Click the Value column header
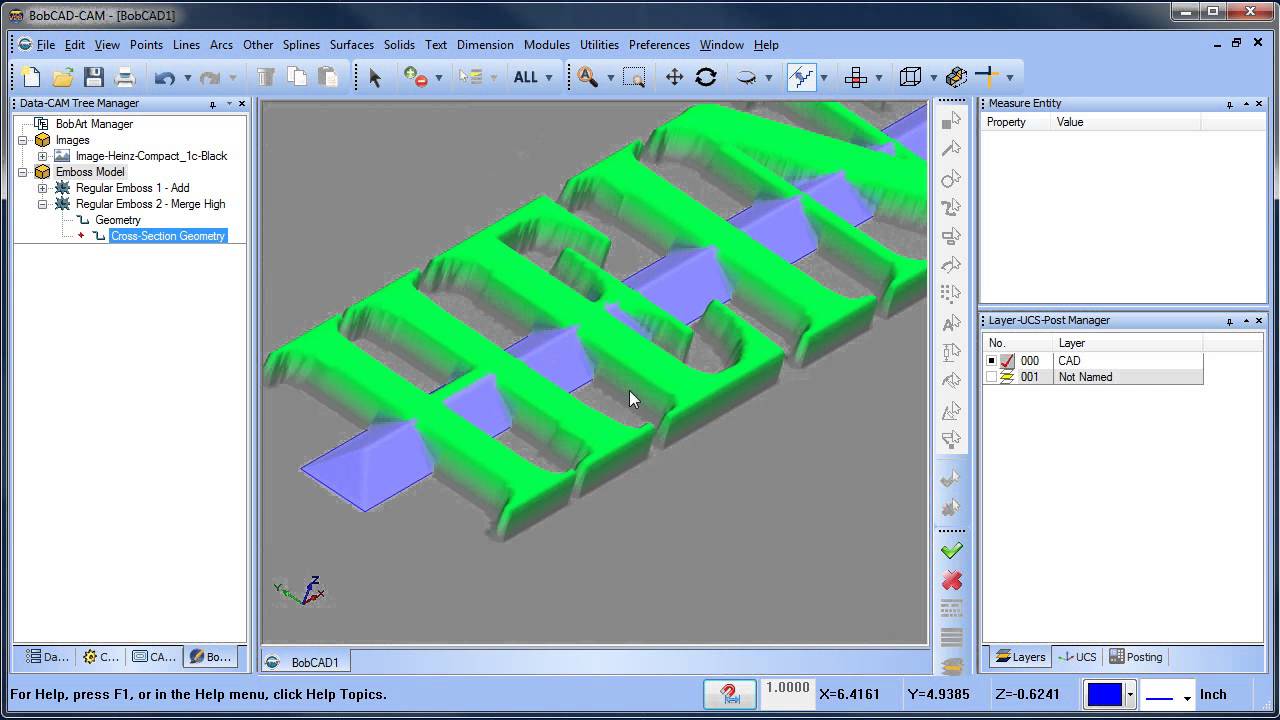Image resolution: width=1280 pixels, height=720 pixels. tap(1127, 122)
